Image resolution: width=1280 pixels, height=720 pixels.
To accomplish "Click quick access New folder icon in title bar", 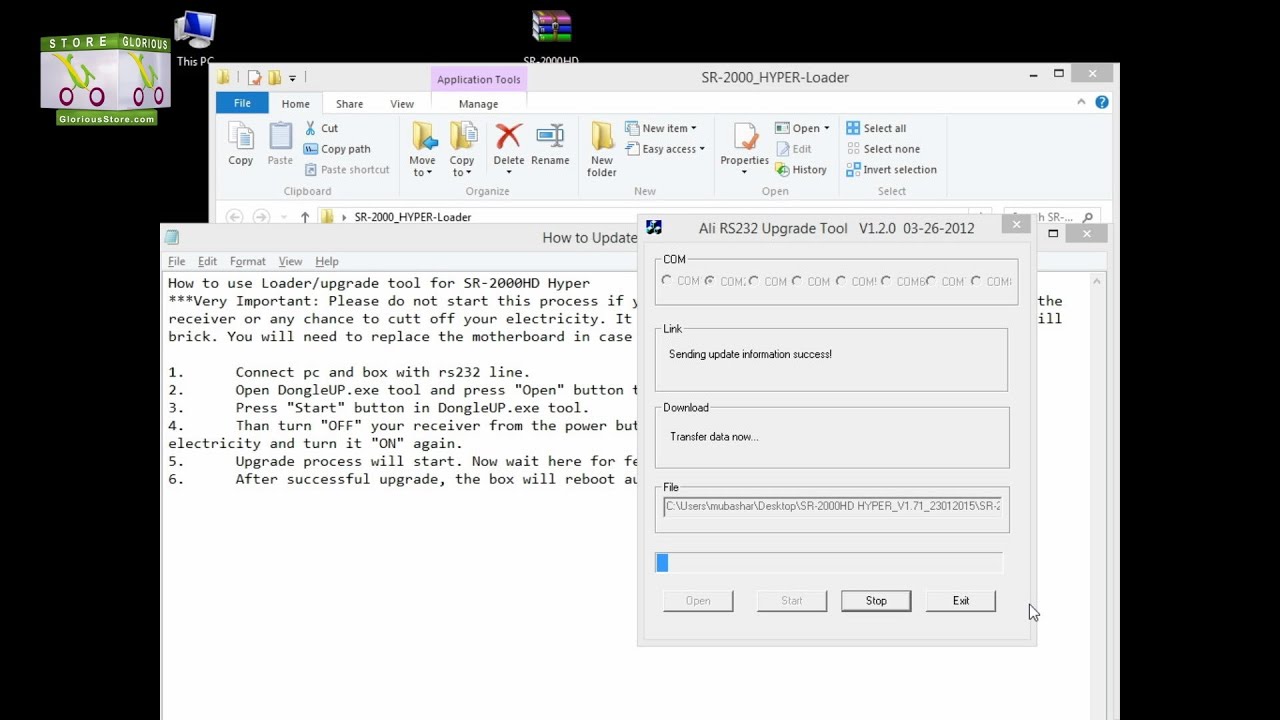I will [x=274, y=77].
